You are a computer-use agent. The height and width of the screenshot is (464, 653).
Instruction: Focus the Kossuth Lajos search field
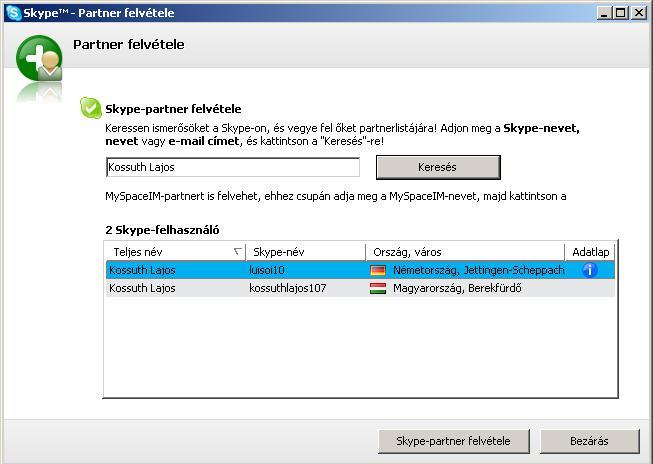(x=232, y=167)
